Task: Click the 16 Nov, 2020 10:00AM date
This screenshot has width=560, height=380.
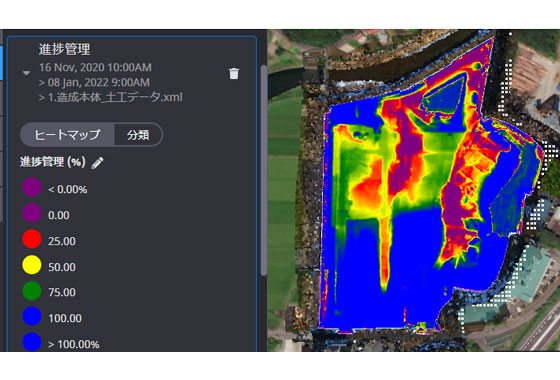Action: tap(95, 68)
